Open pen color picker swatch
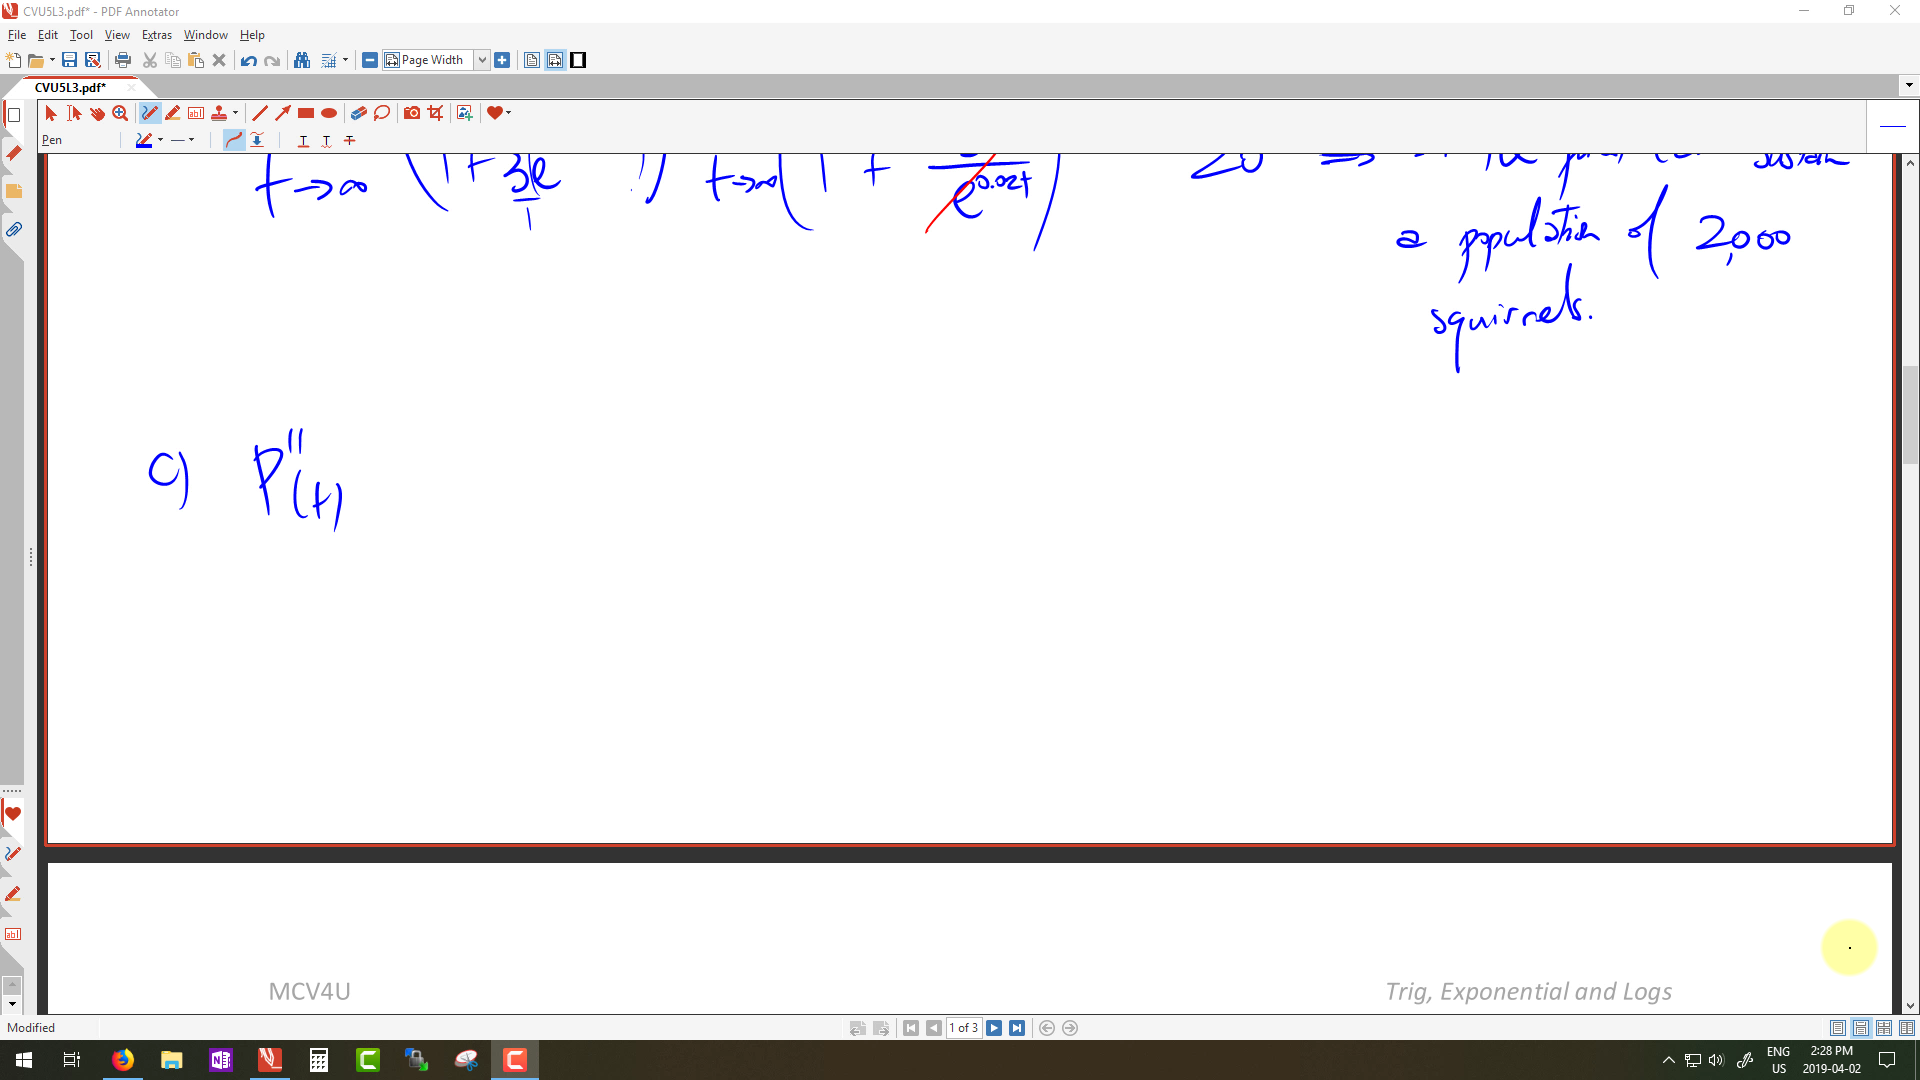 tap(145, 140)
